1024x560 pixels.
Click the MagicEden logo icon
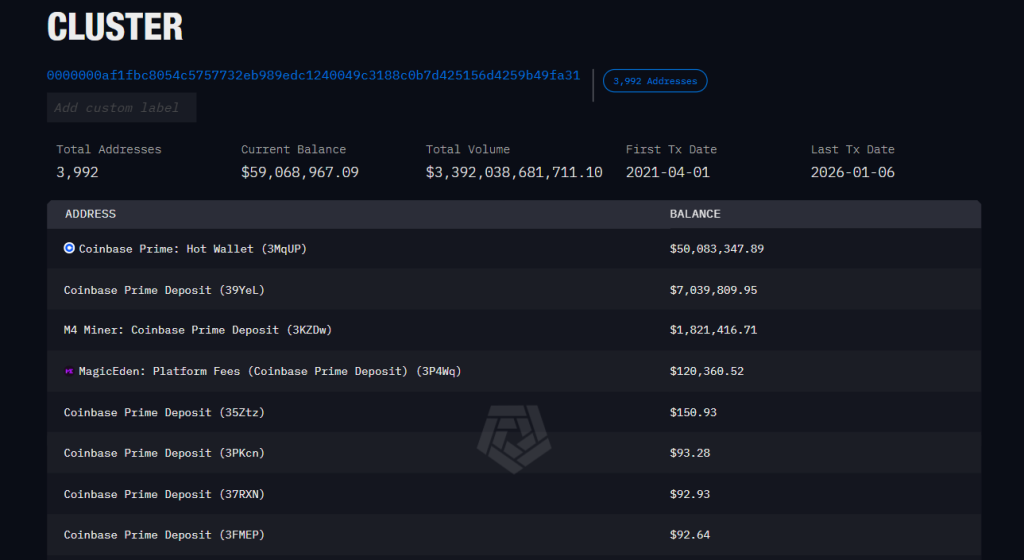coord(69,371)
